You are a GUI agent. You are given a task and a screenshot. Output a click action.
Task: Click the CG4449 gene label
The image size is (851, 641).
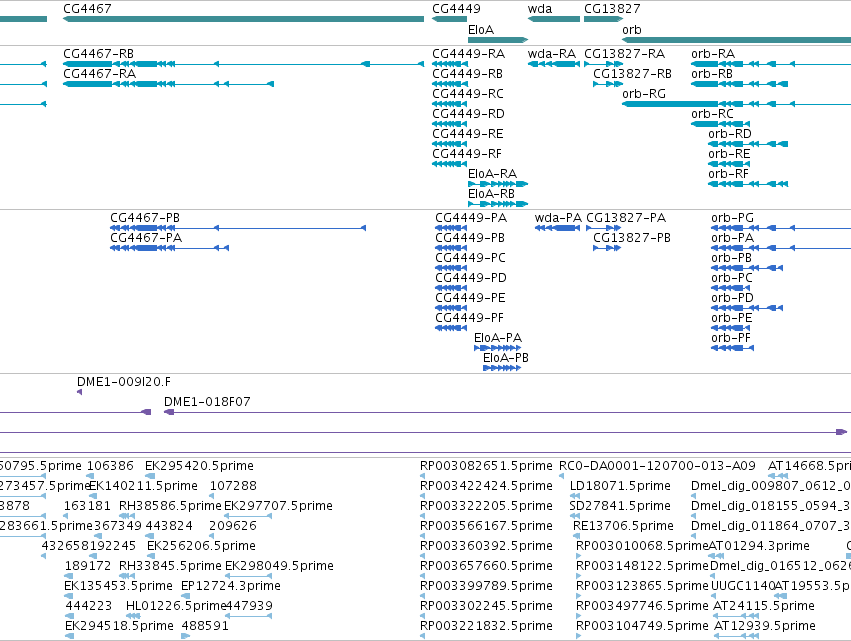tap(456, 9)
